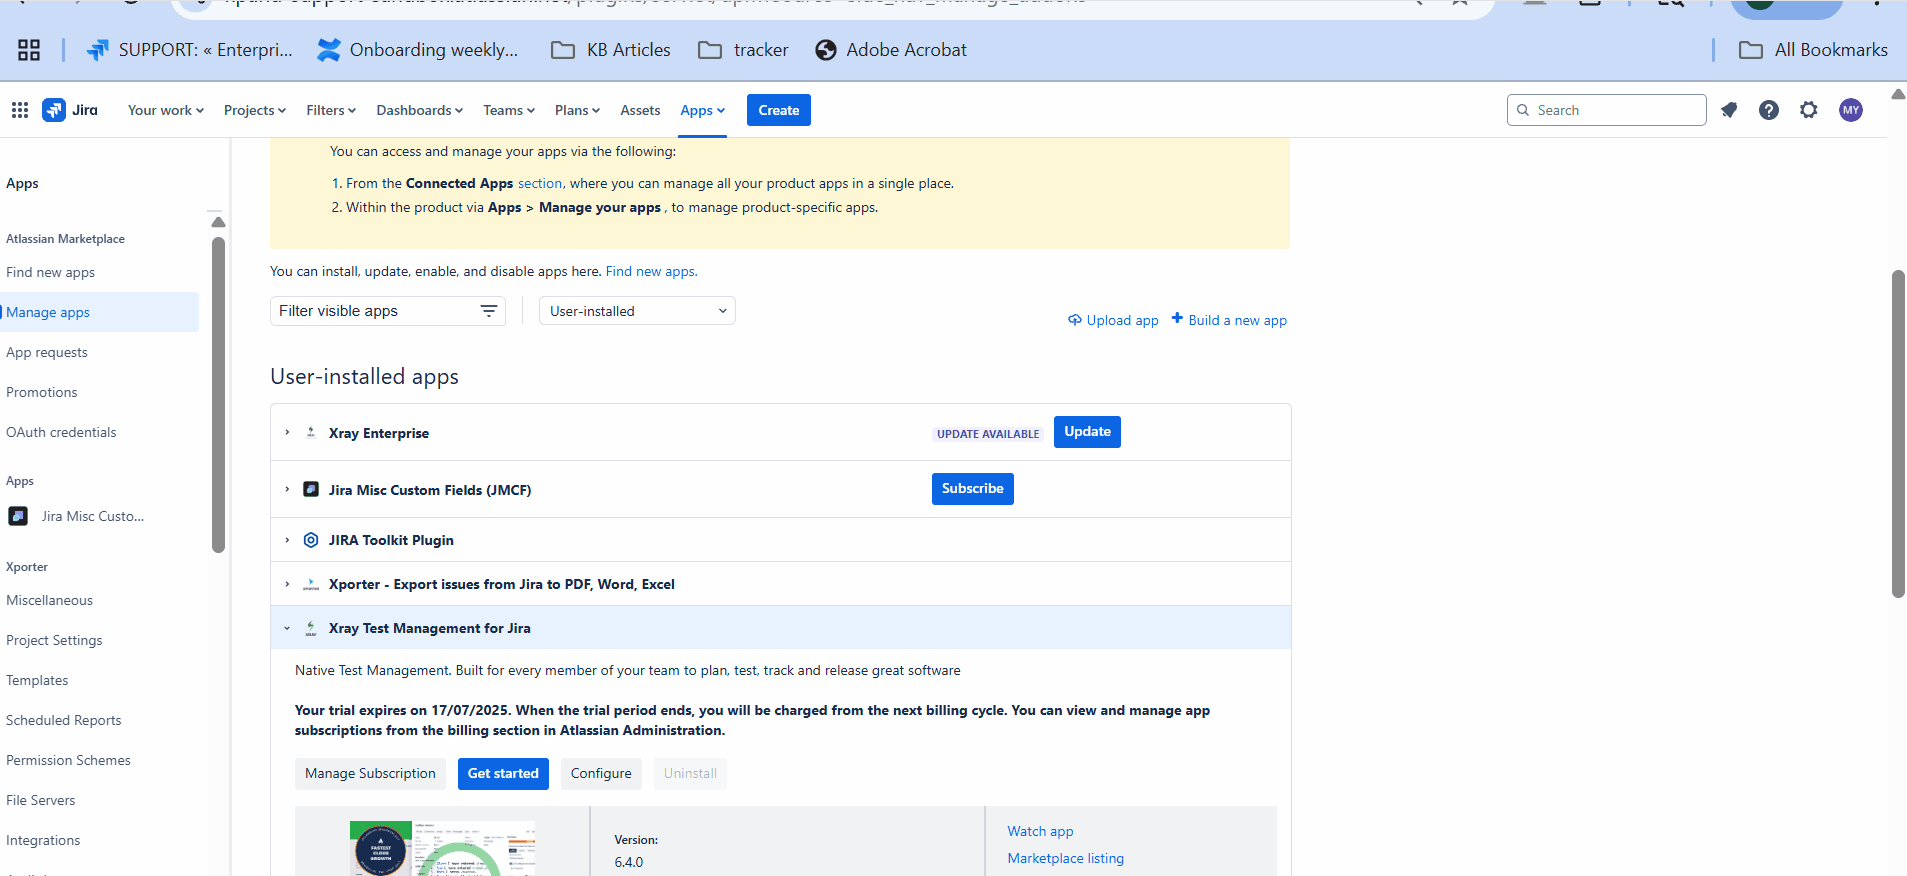Open Miscellaneous under Xporter
Viewport: 1907px width, 876px height.
[49, 600]
